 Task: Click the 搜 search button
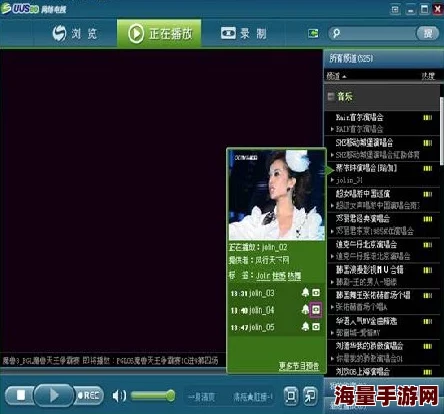click(428, 33)
